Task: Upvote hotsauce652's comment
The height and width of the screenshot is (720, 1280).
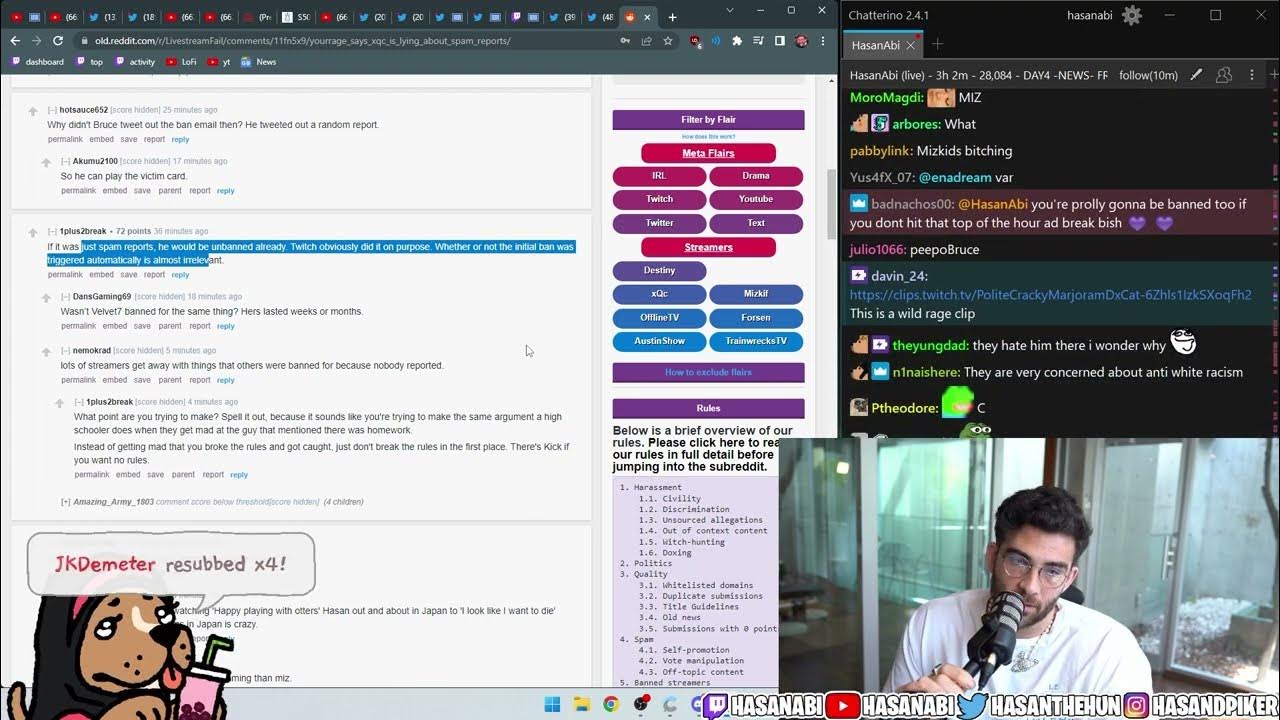Action: point(33,111)
